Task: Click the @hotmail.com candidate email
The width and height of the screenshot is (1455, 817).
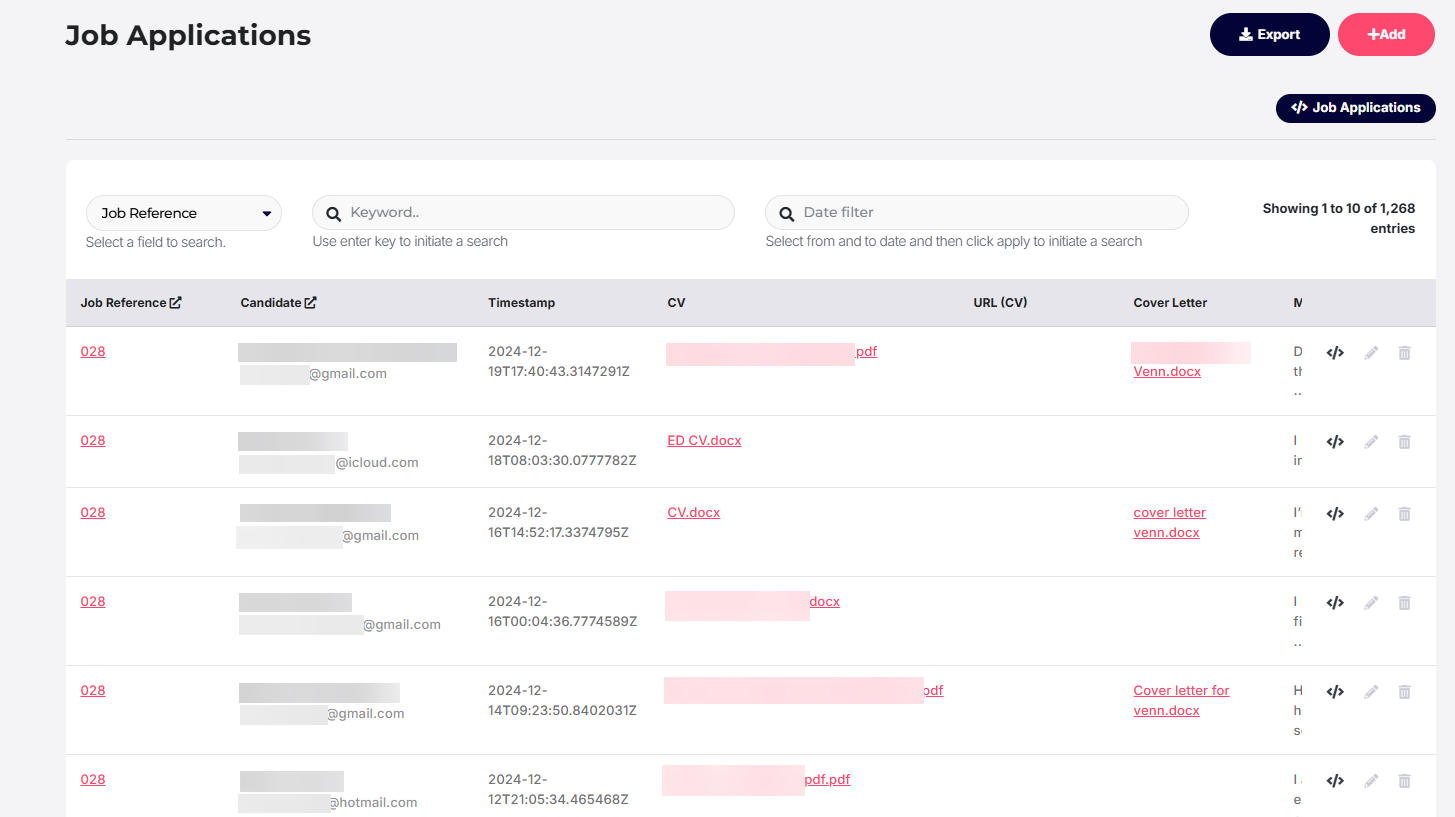Action: coord(373,802)
